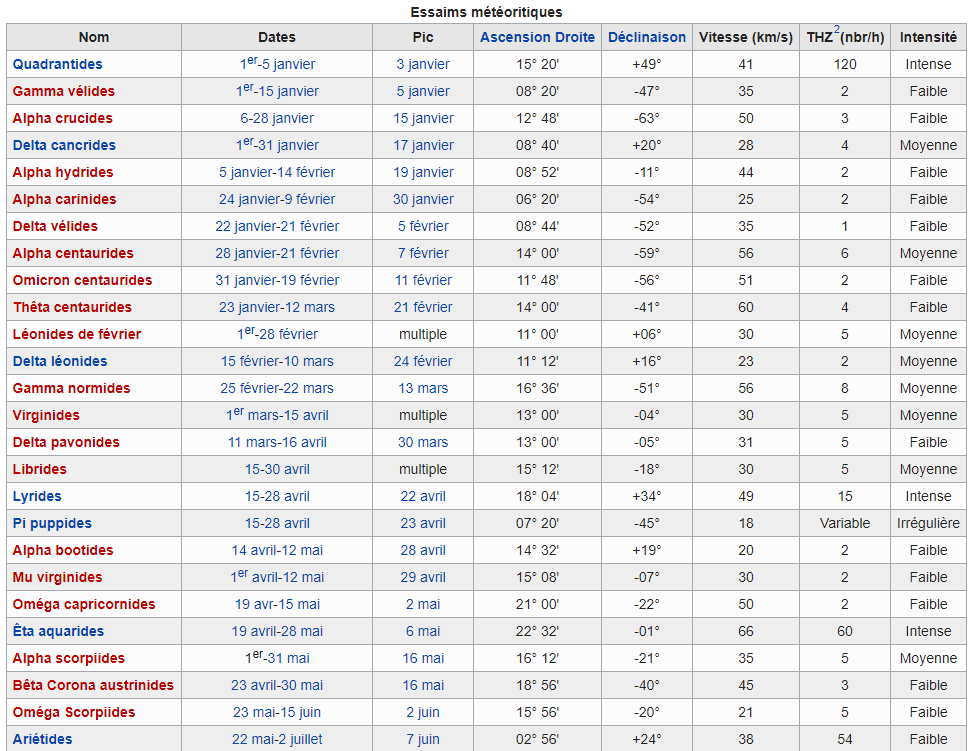Open the THZ footnote reference 2
973x751 pixels.
(836, 29)
